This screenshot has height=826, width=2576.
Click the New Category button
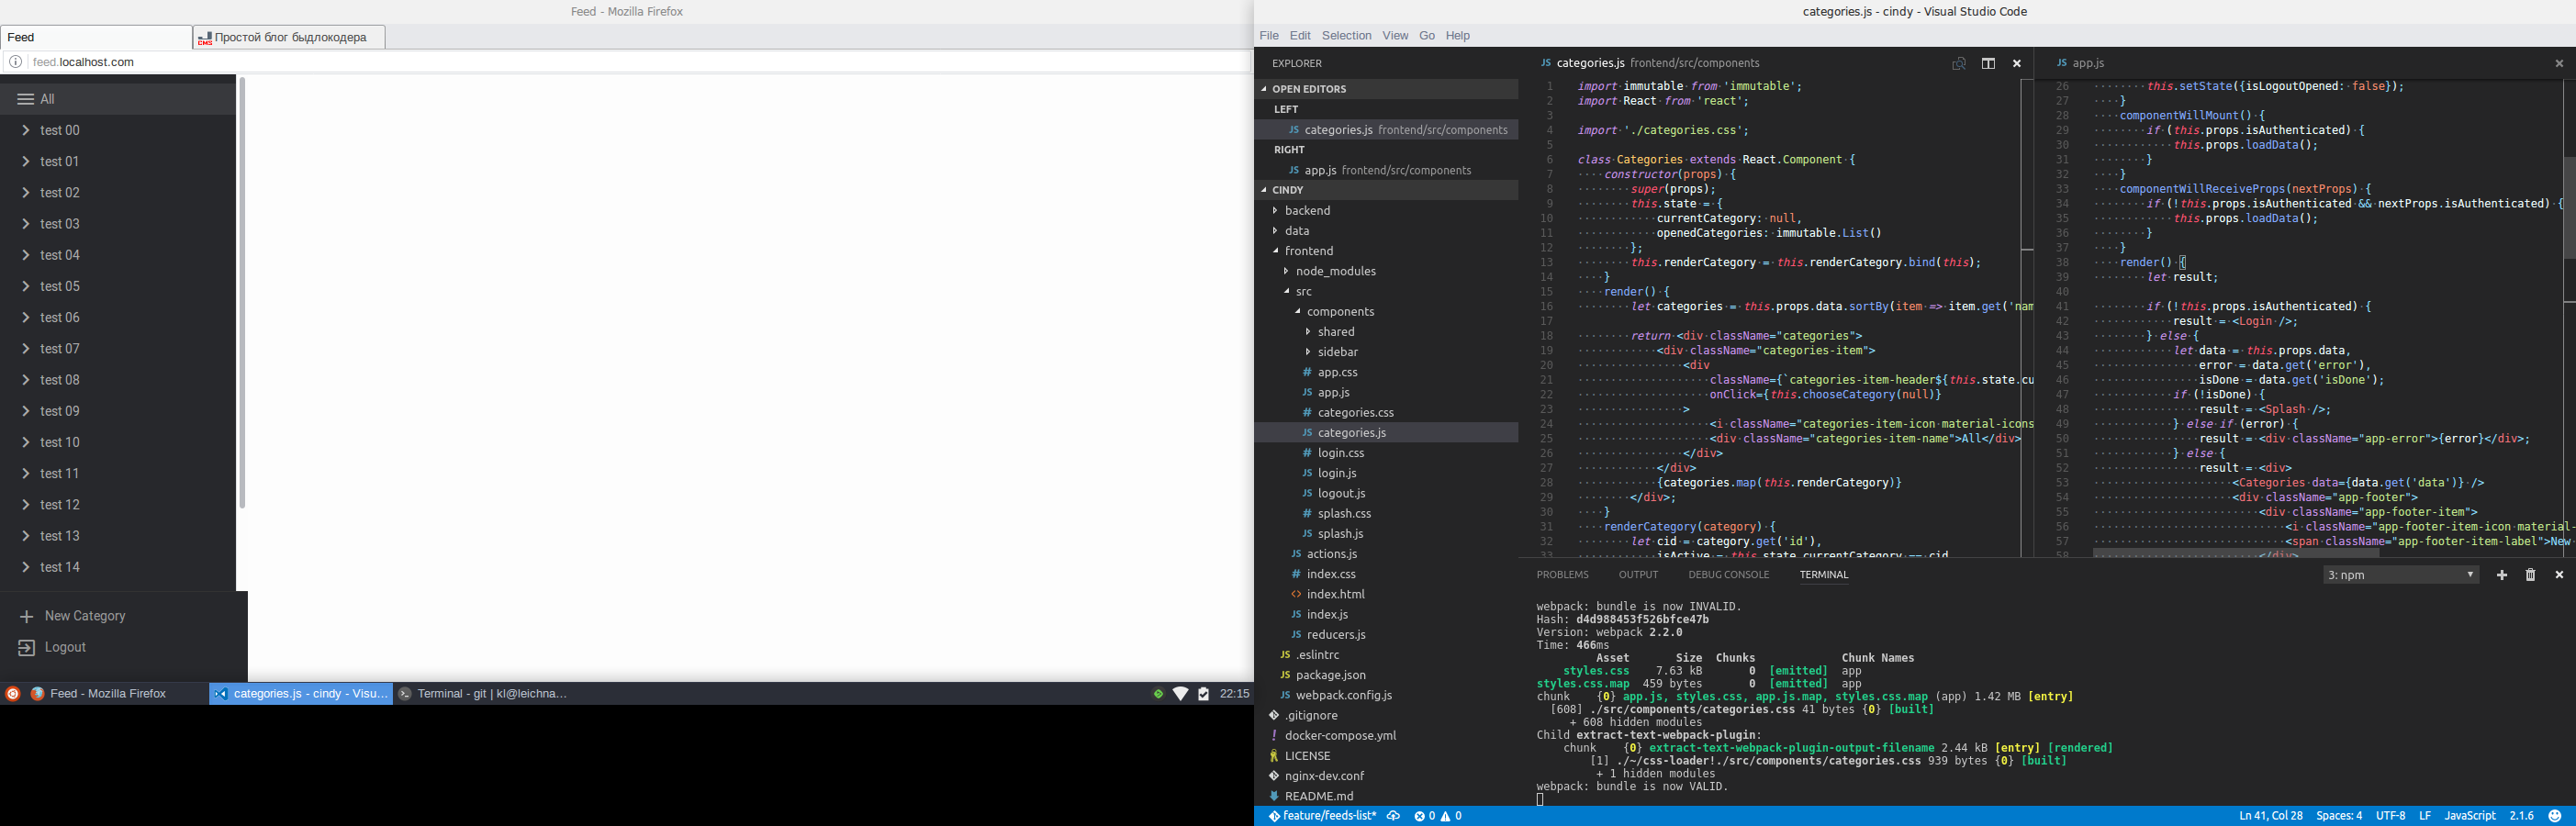click(85, 617)
